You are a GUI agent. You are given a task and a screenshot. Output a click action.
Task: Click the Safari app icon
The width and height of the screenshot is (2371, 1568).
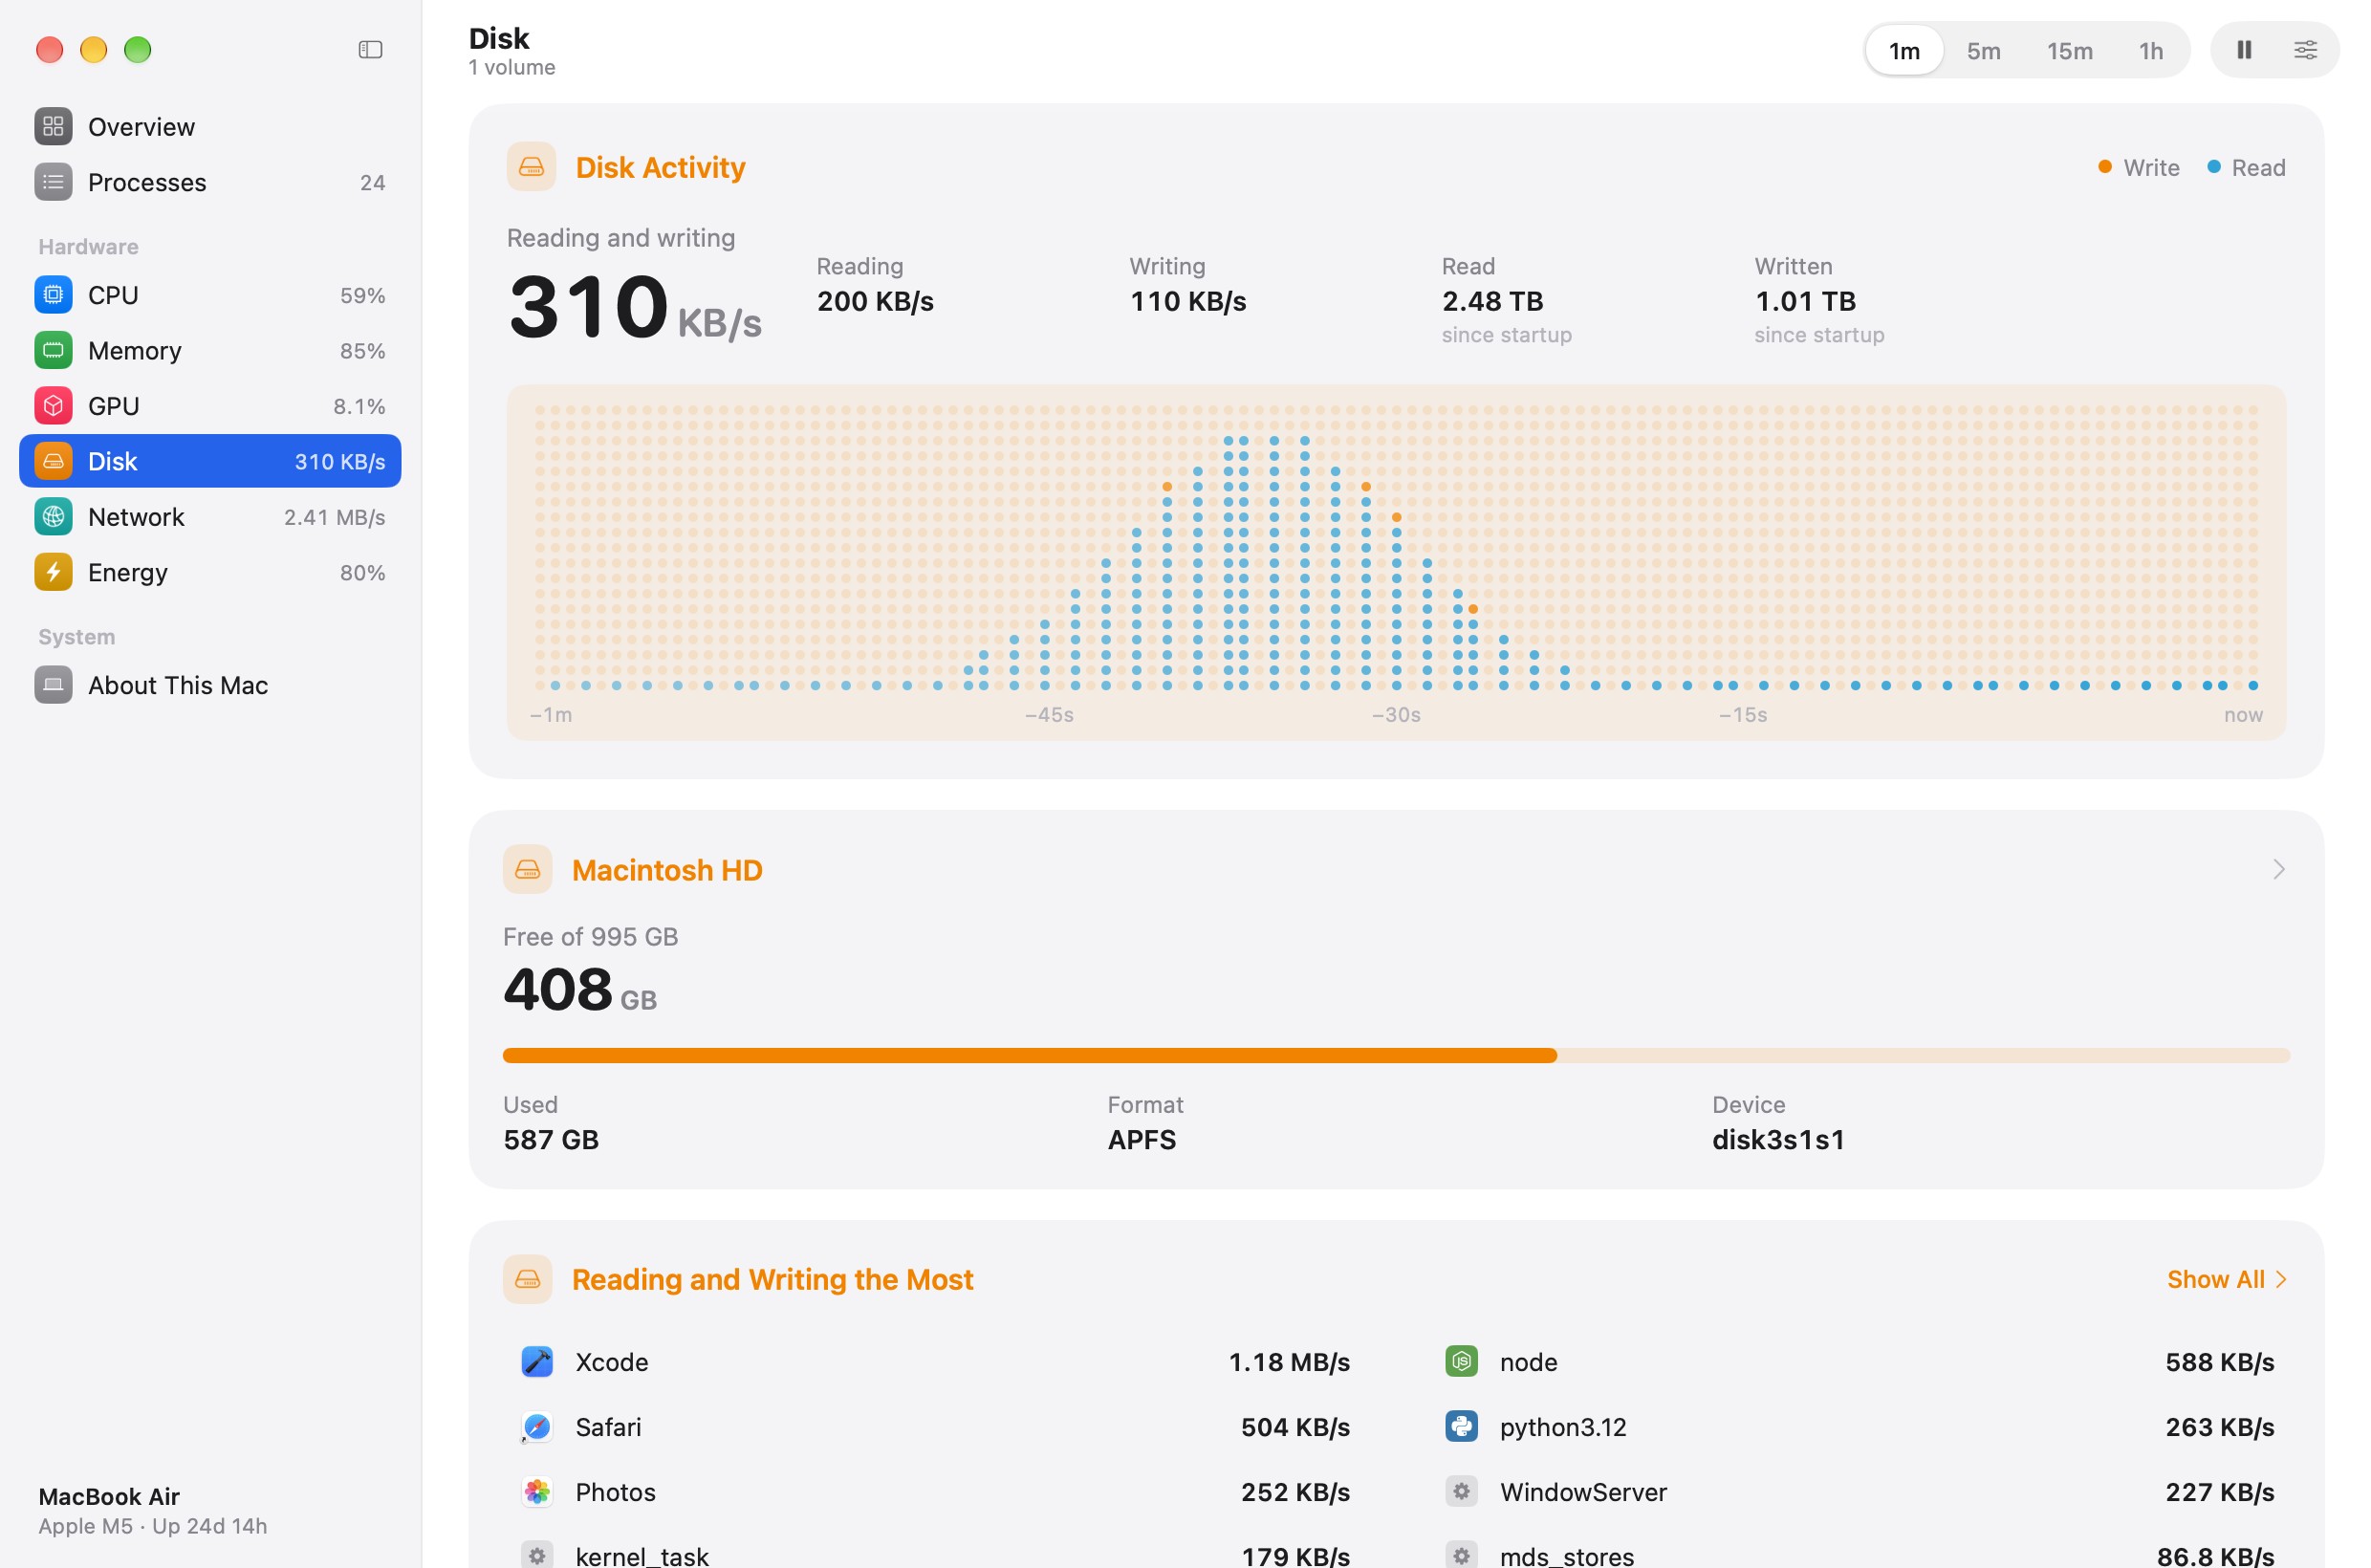tap(537, 1427)
